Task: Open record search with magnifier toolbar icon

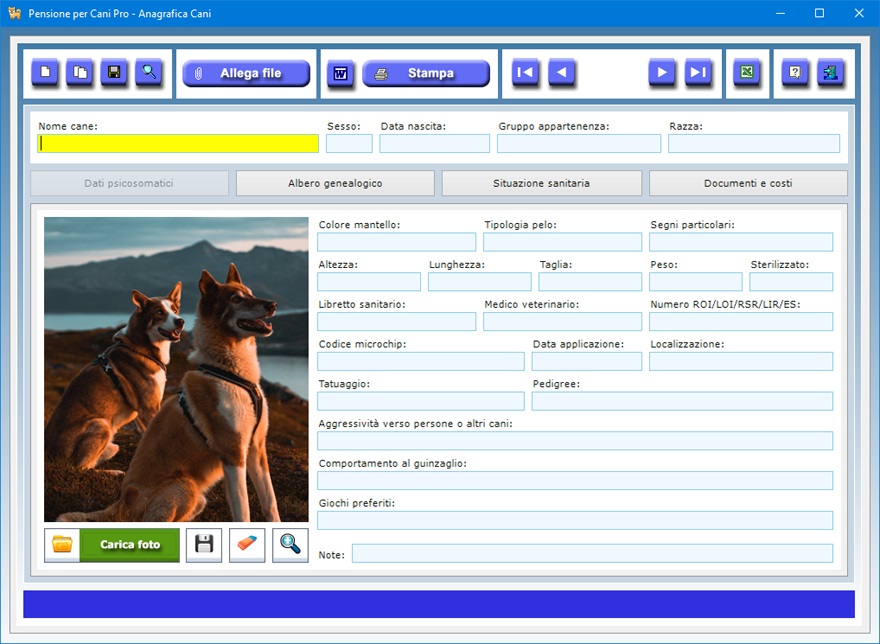Action: click(149, 72)
